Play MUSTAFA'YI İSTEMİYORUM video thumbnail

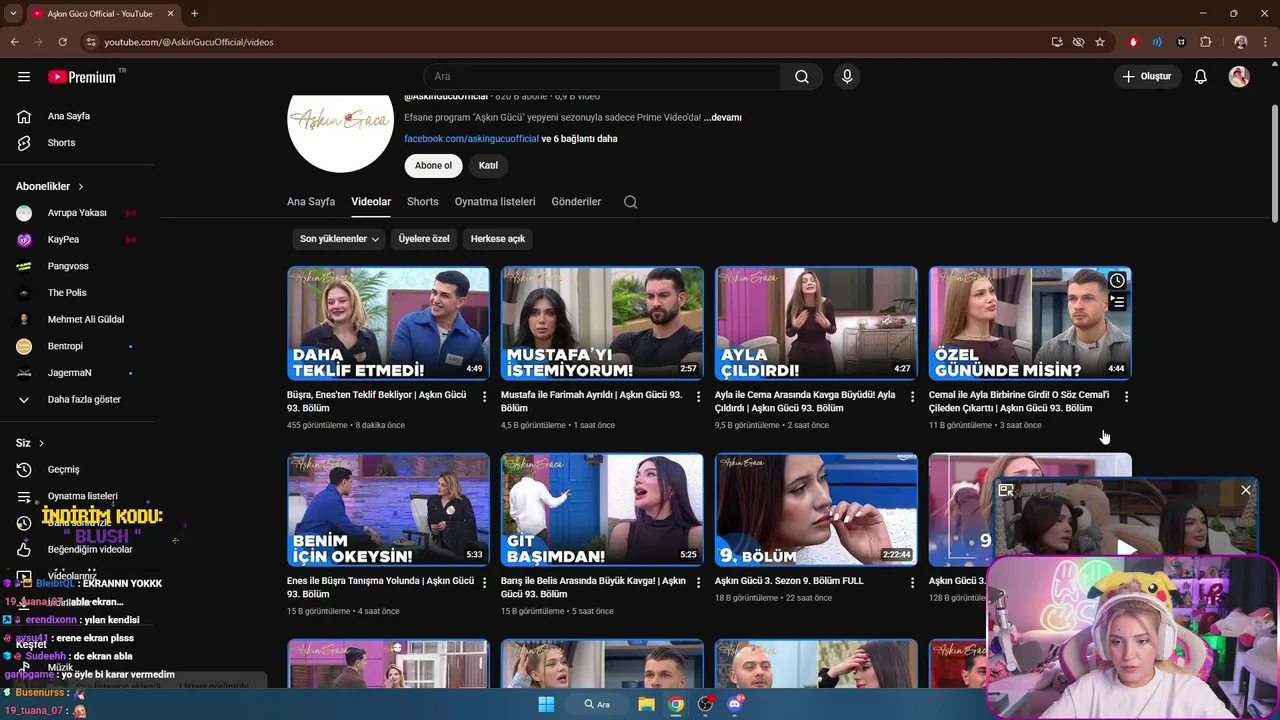coord(602,323)
